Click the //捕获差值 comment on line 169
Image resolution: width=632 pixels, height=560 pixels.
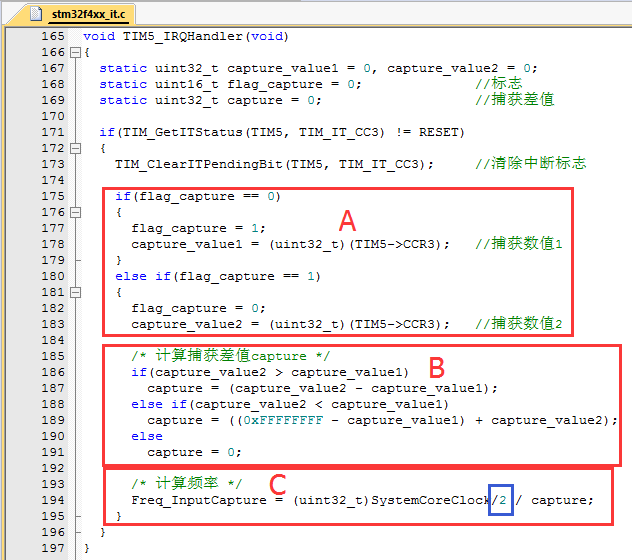[515, 100]
